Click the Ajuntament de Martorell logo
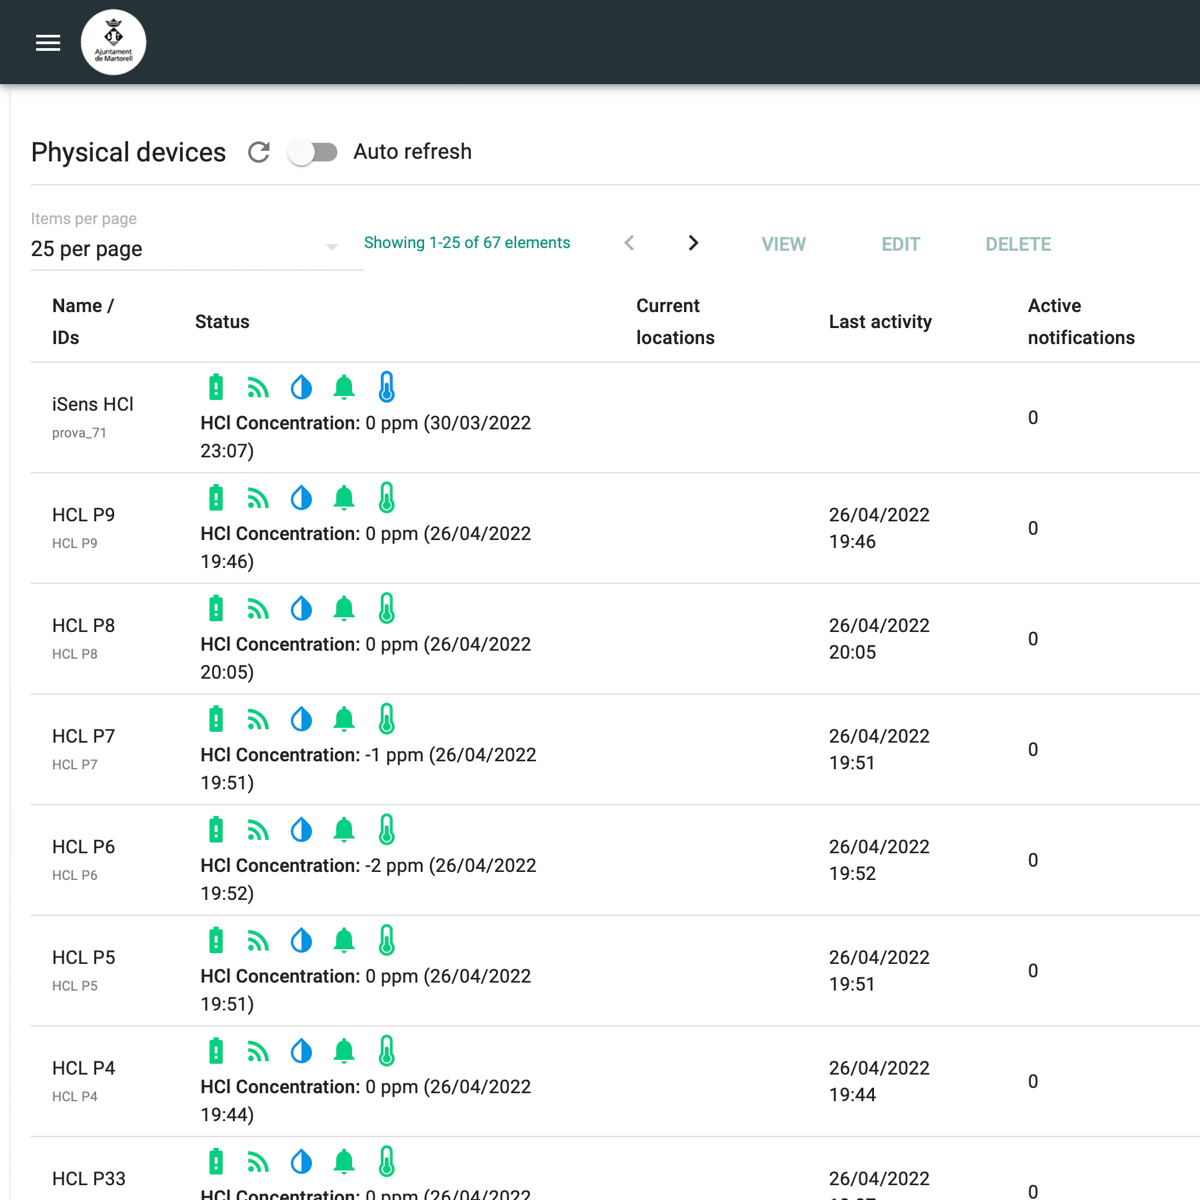The width and height of the screenshot is (1200, 1200). (113, 43)
